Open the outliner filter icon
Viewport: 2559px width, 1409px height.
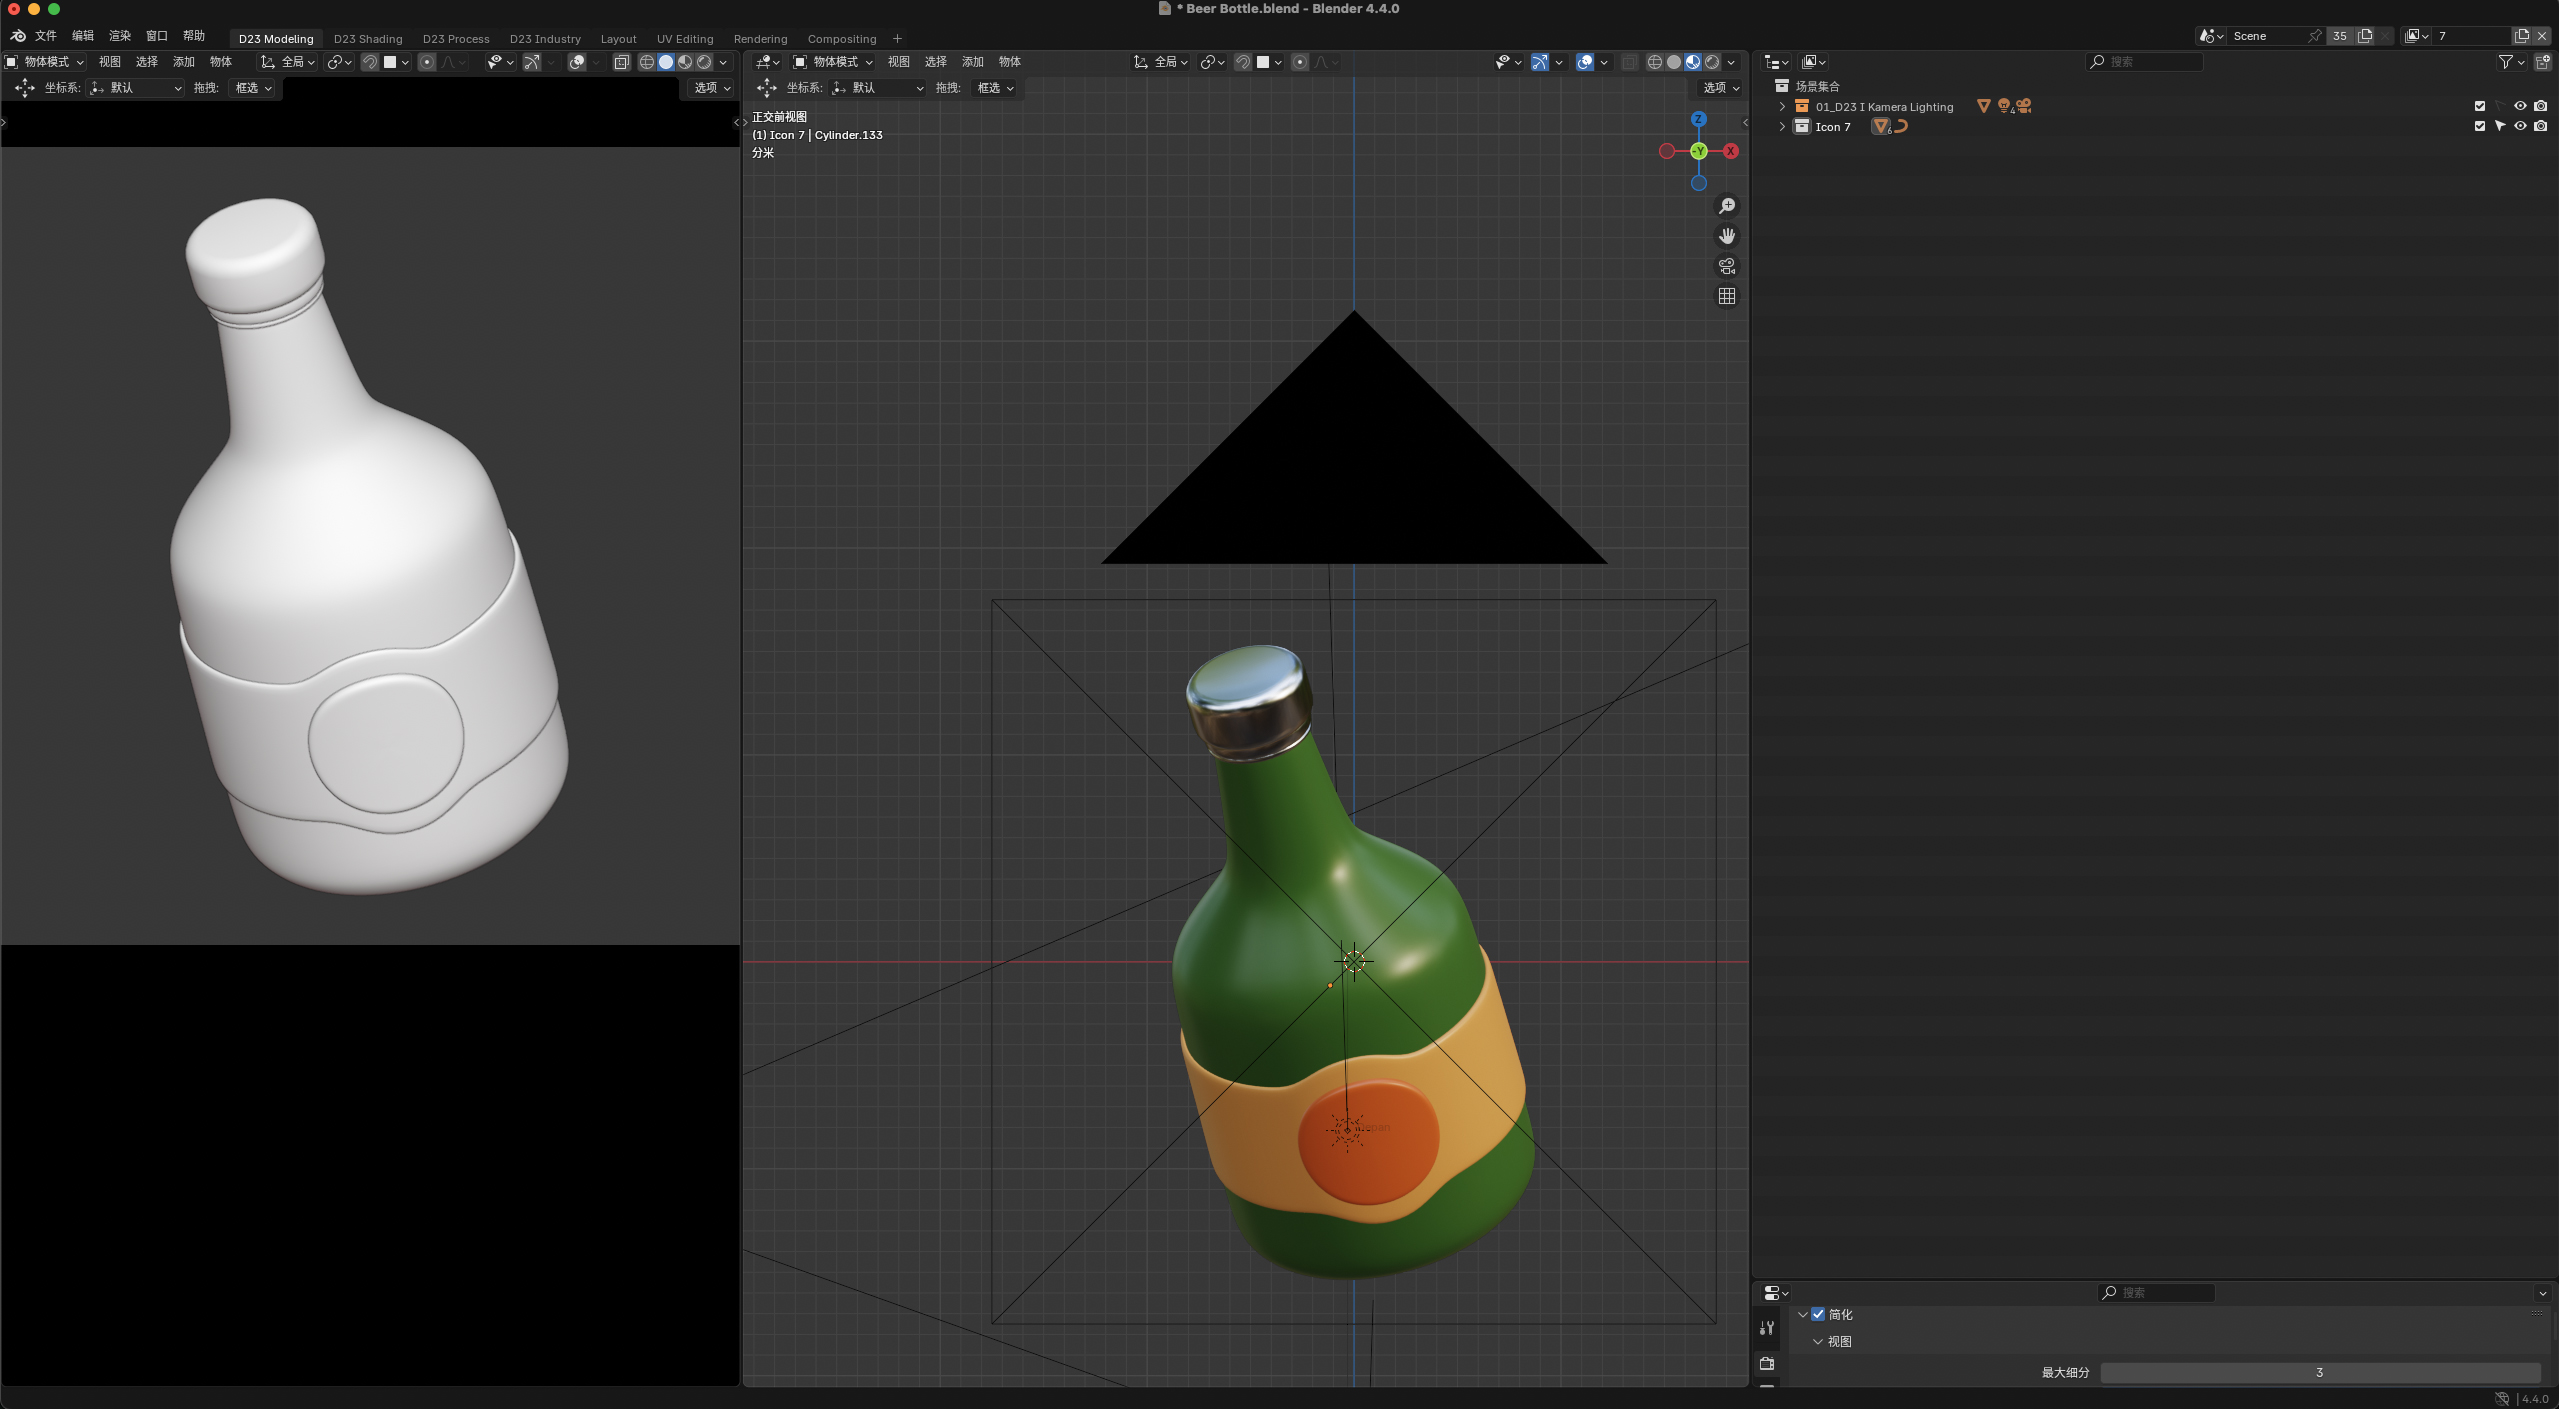coord(2506,62)
